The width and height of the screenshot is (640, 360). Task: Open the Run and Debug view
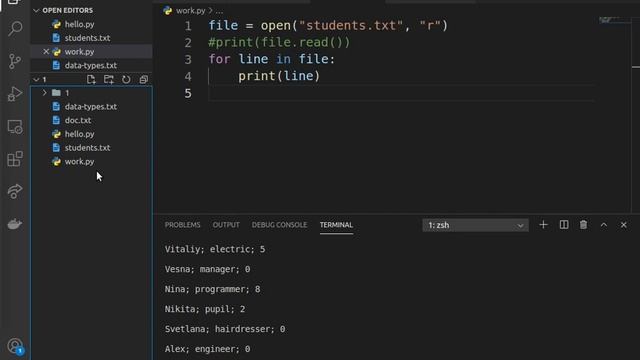point(15,94)
